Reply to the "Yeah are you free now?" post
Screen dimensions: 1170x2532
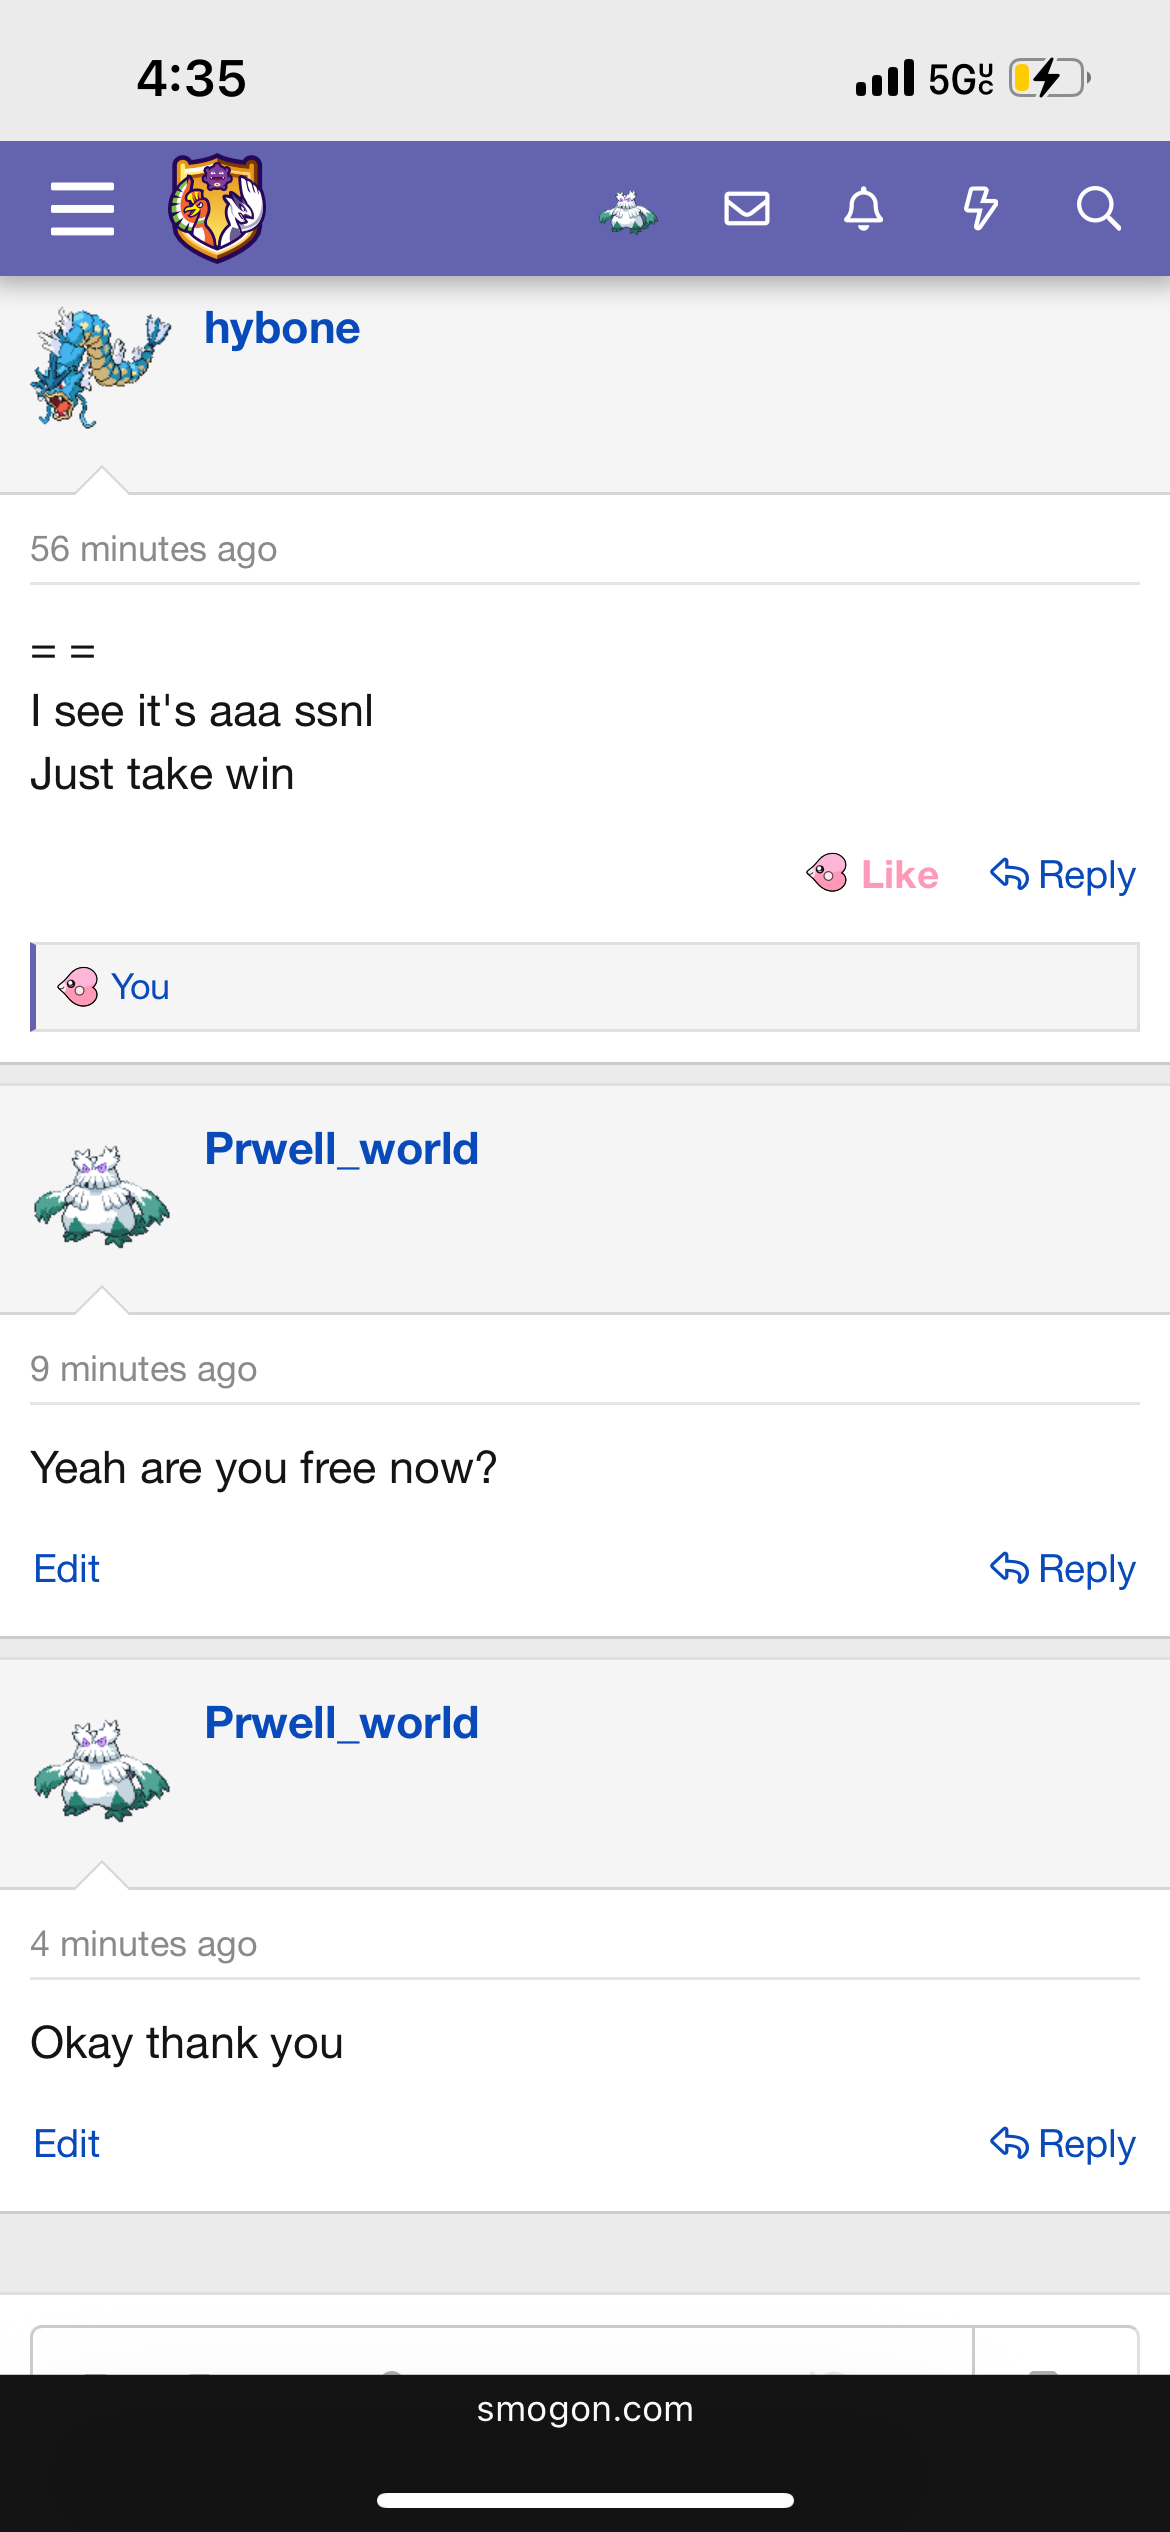(1063, 1569)
